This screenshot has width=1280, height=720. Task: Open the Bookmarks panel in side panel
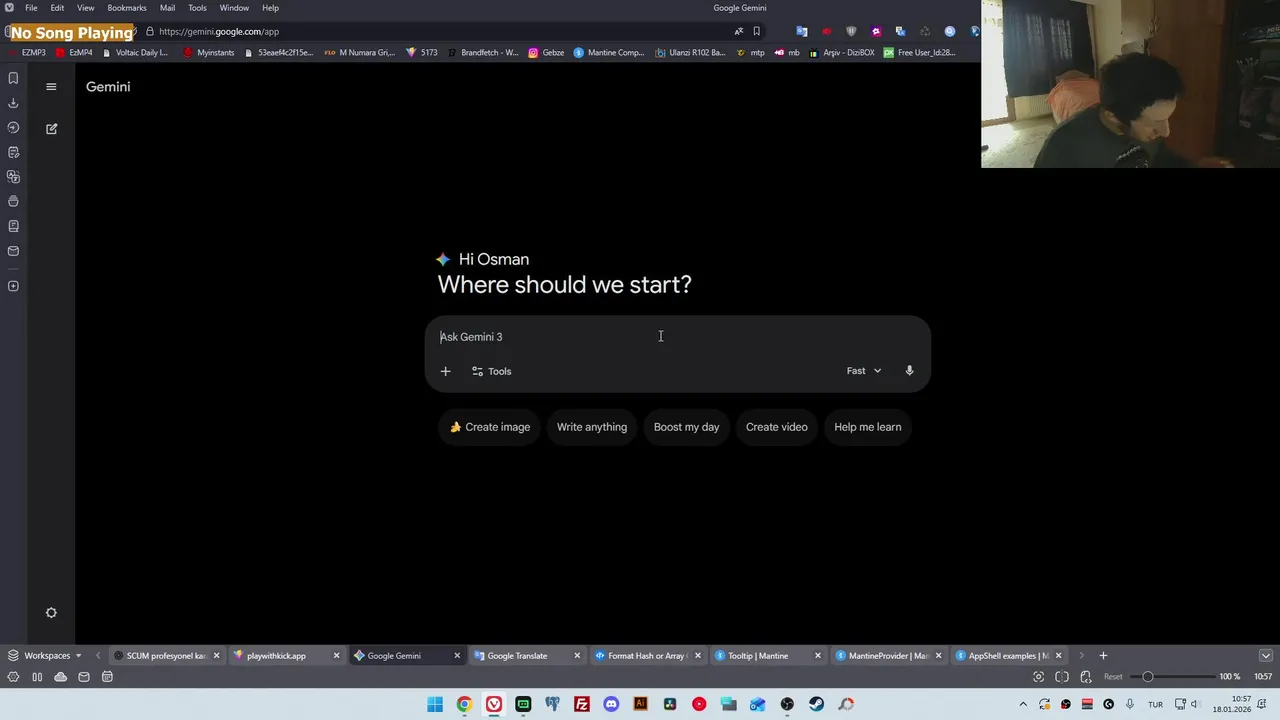pos(13,78)
